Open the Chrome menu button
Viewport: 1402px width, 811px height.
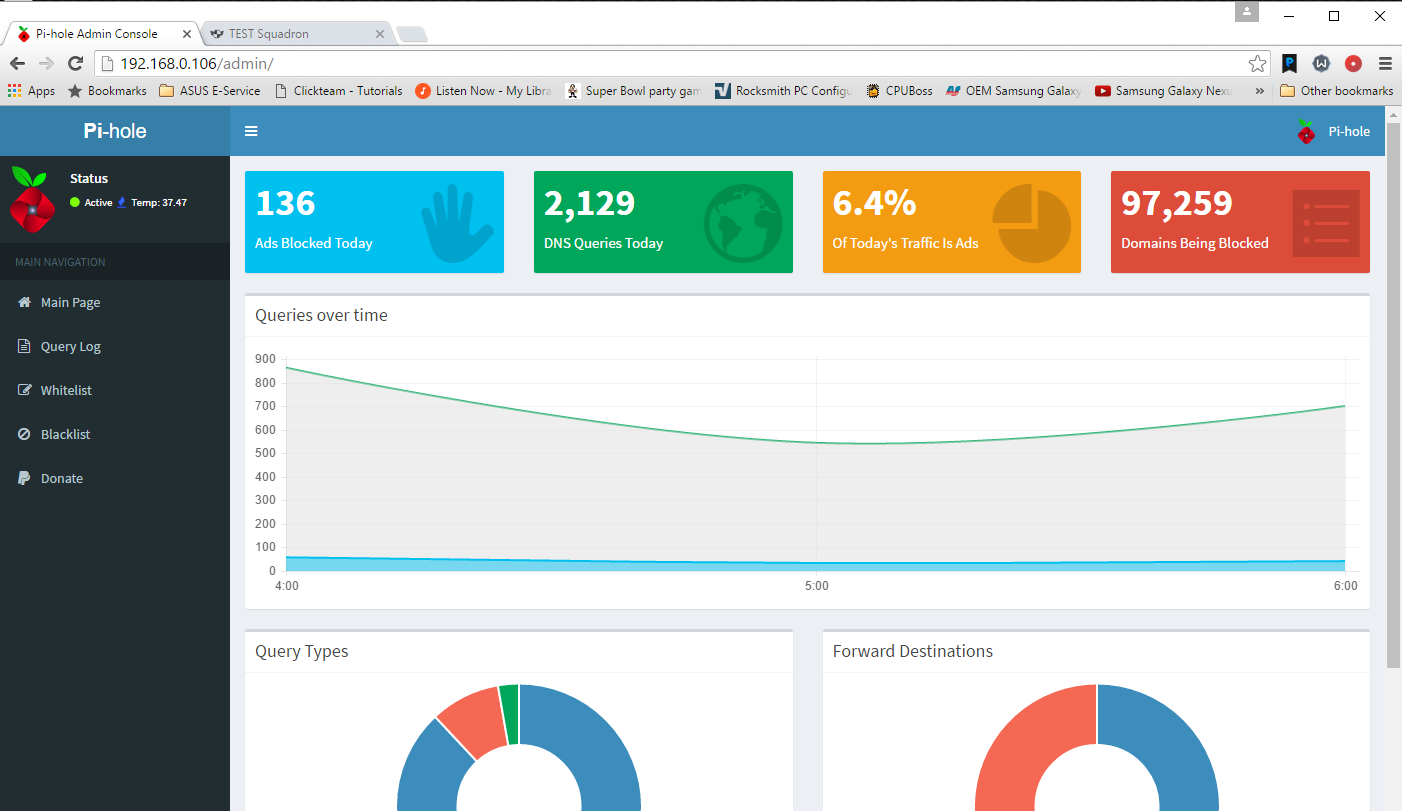[1385, 63]
